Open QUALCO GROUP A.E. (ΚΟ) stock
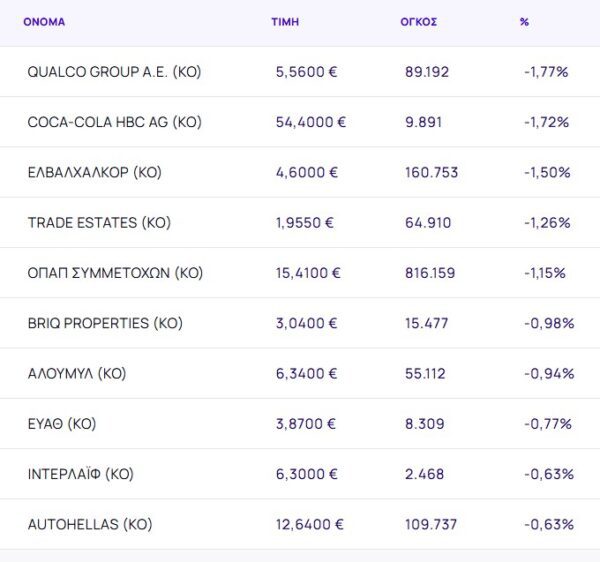This screenshot has width=600, height=562. click(x=115, y=72)
